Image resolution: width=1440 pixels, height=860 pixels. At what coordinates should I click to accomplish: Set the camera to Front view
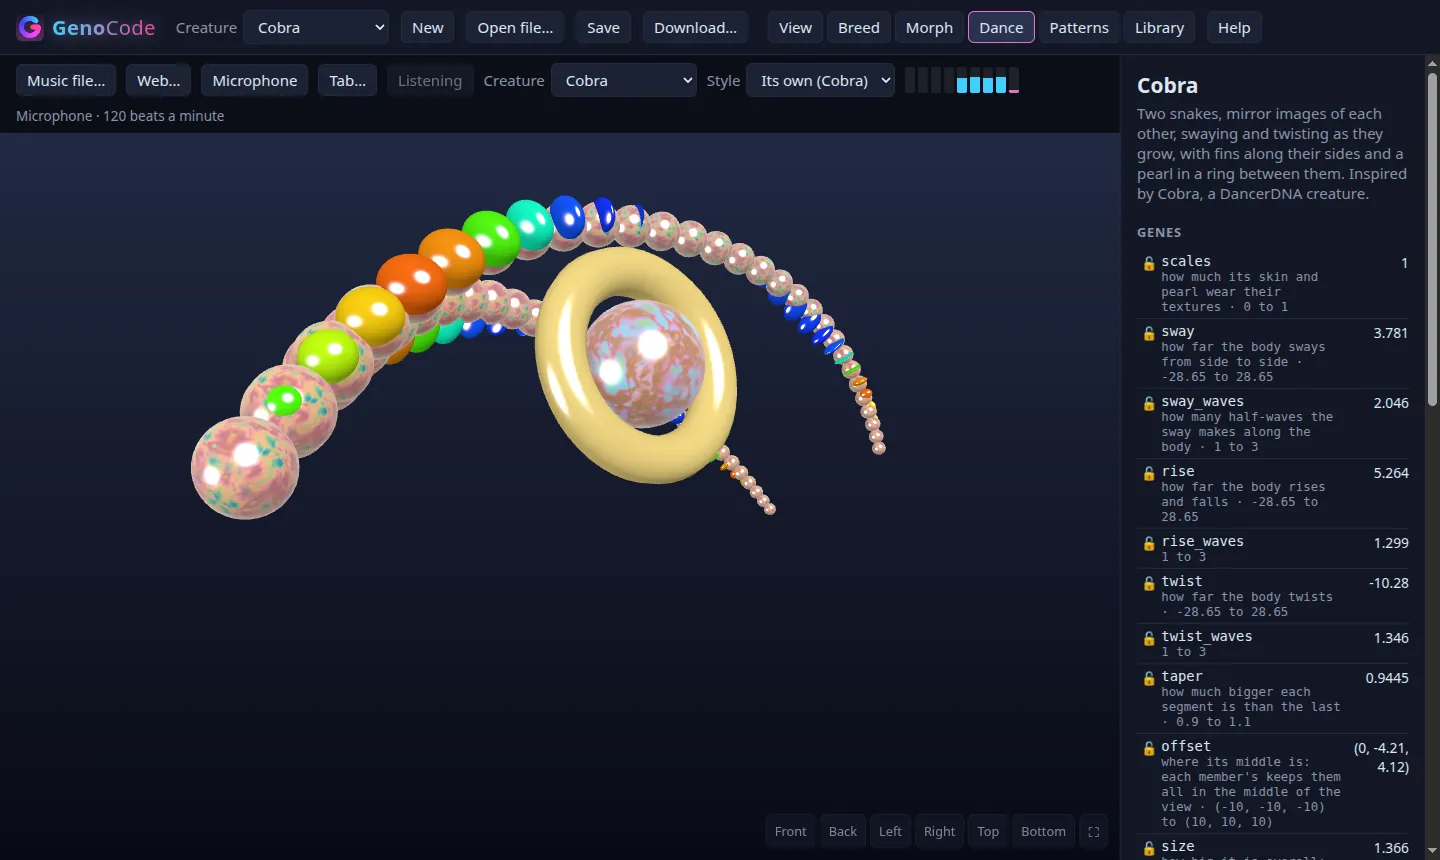790,832
